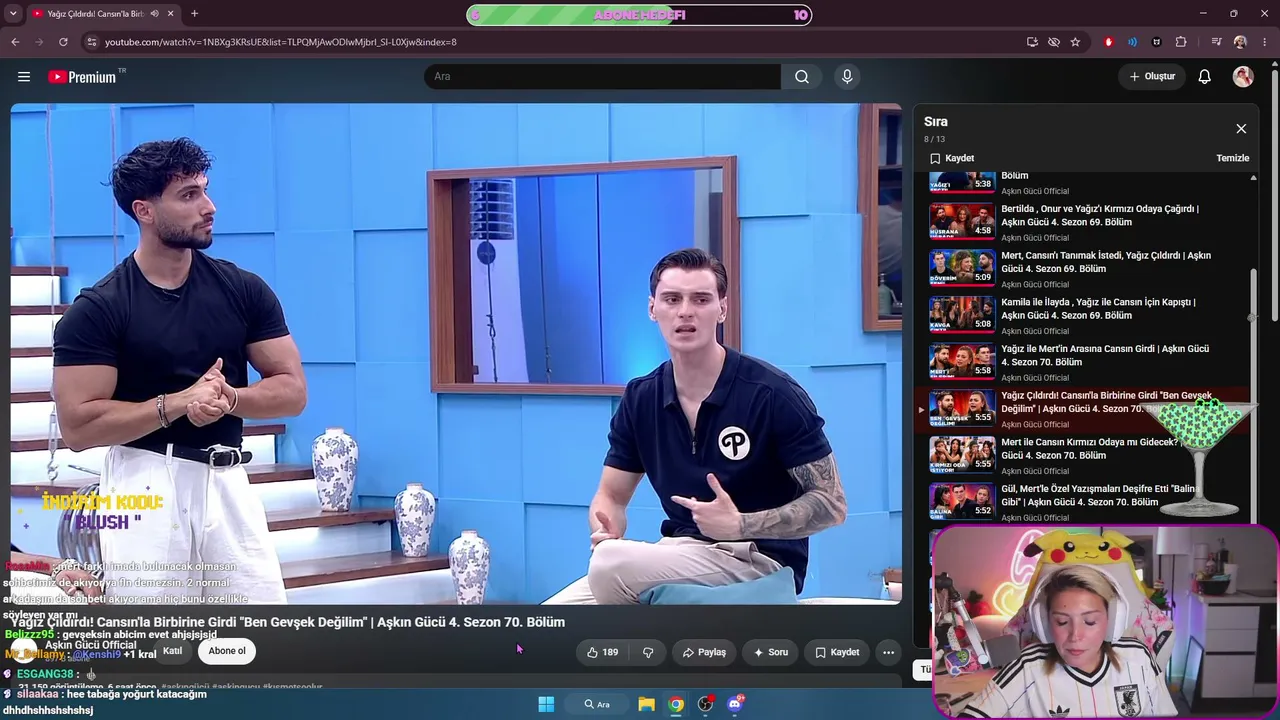The image size is (1280, 720).
Task: Click the Oluştur create button
Action: pos(1152,77)
